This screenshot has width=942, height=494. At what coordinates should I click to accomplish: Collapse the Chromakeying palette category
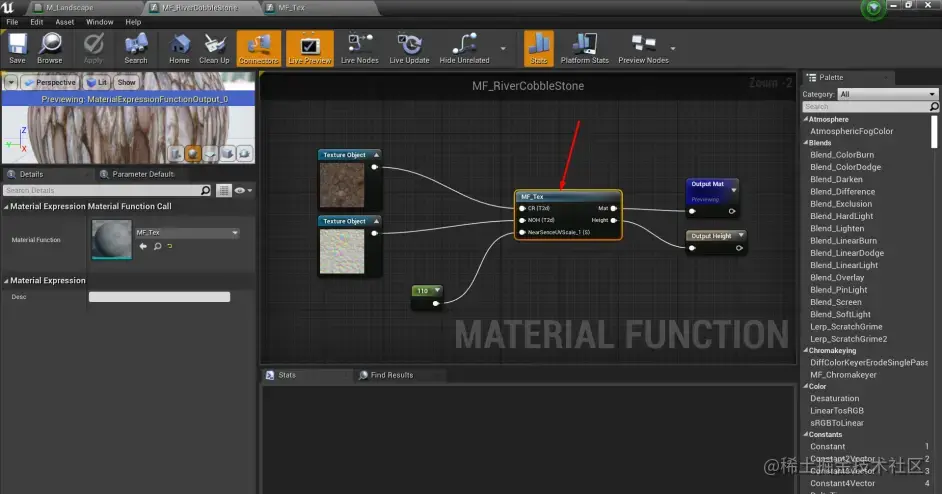(806, 351)
